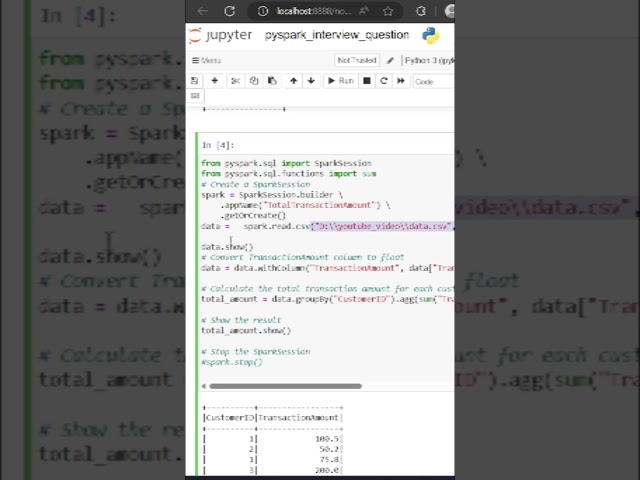The height and width of the screenshot is (480, 640).
Task: Copy selected cell icon
Action: 253,81
